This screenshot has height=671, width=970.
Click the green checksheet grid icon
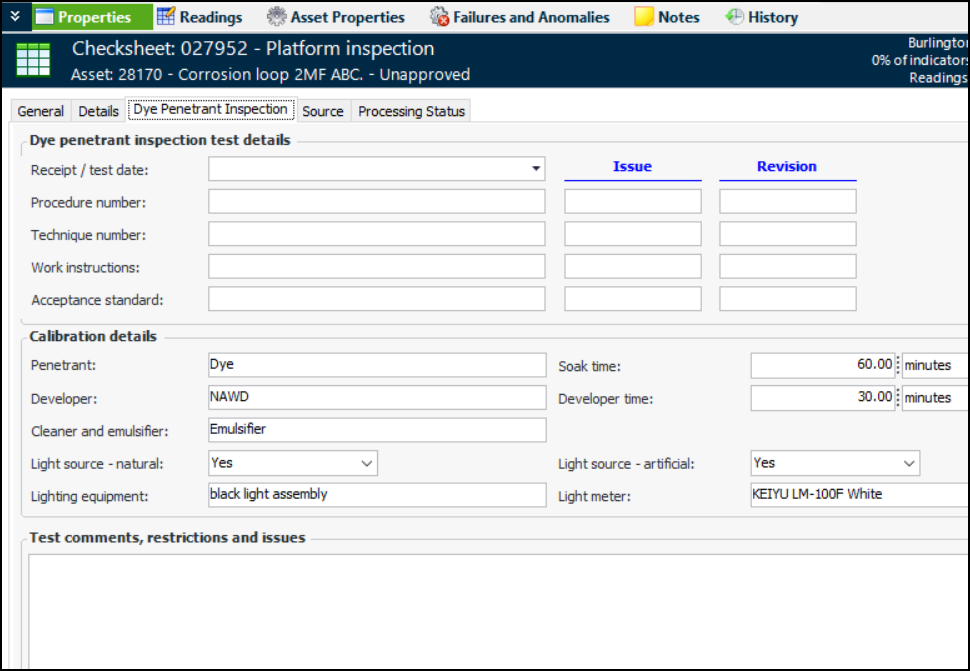coord(33,61)
